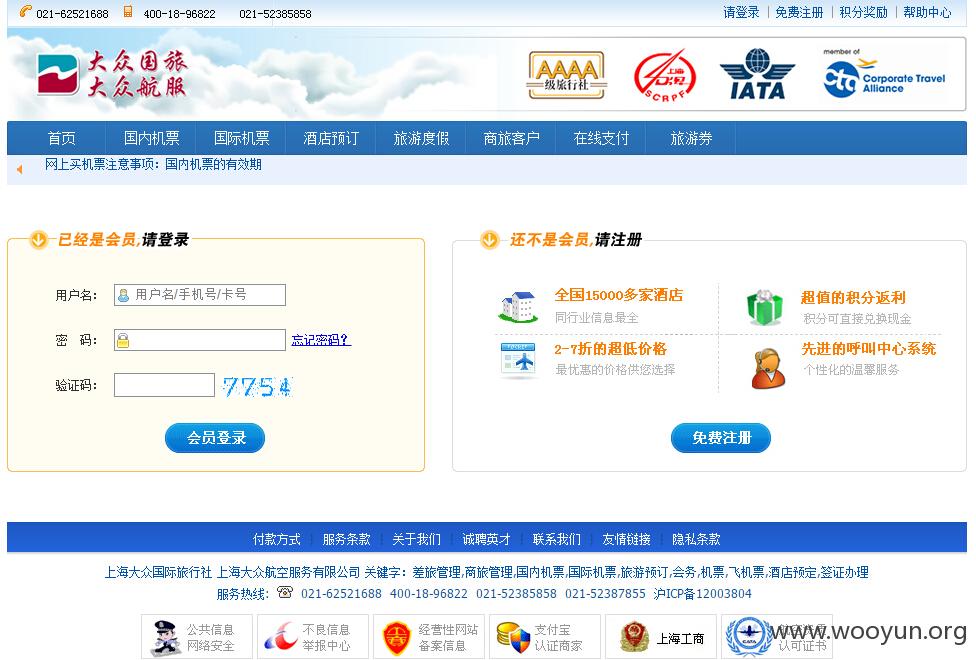Click the 联系我们 footer link
Image resolution: width=976 pixels, height=660 pixels.
[556, 539]
